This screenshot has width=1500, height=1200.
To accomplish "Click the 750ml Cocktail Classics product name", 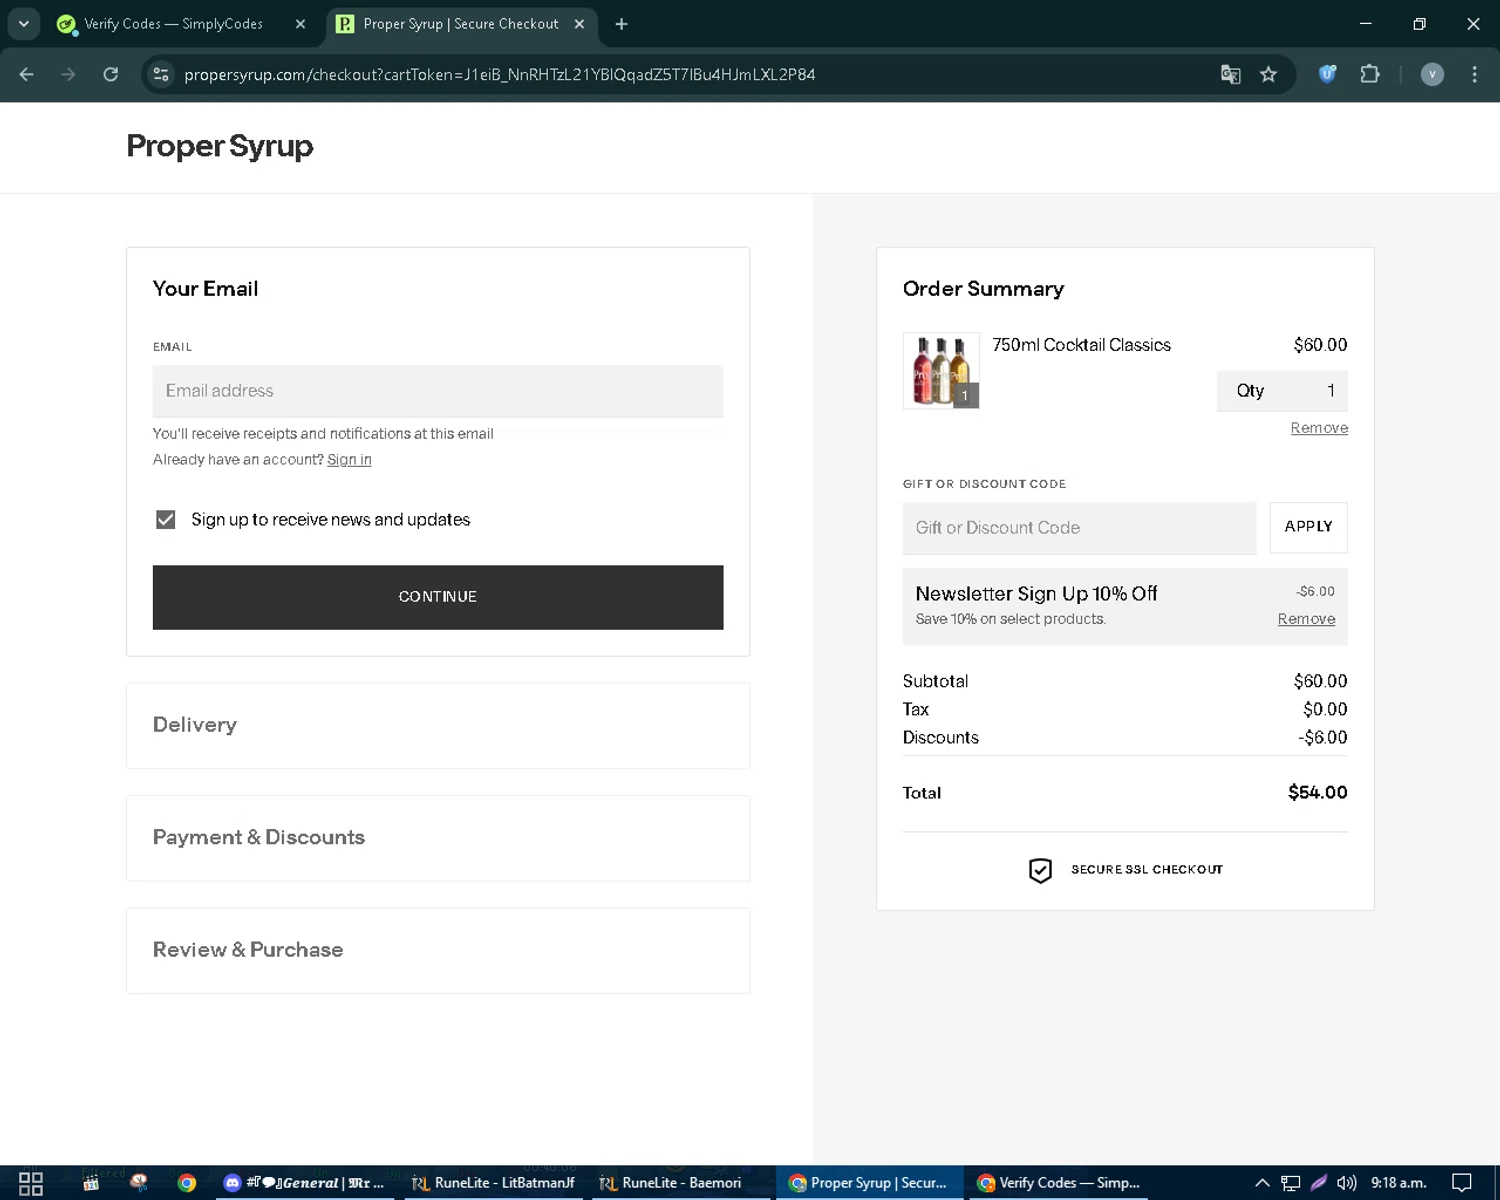I will click(x=1081, y=345).
